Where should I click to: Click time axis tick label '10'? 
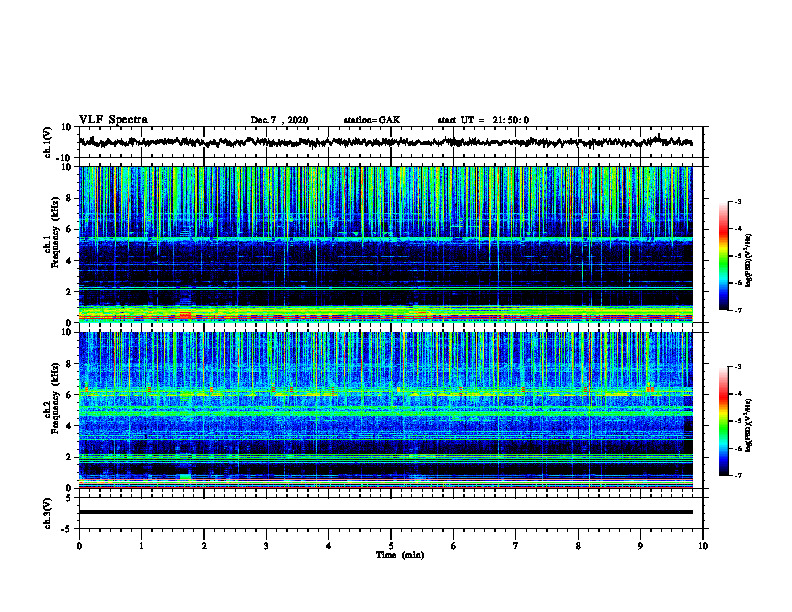(703, 546)
